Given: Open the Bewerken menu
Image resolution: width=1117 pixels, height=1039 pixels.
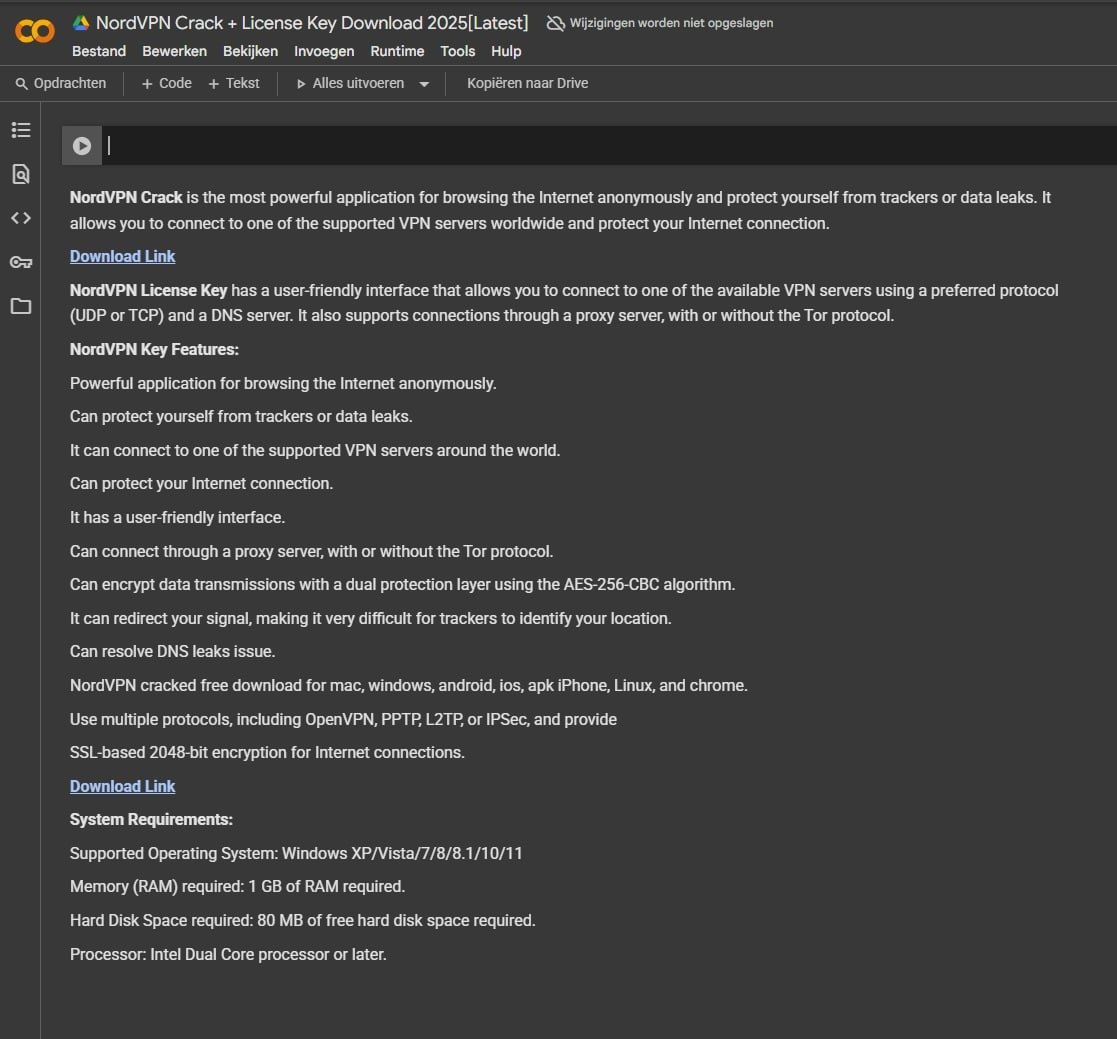Looking at the screenshot, I should pos(175,51).
